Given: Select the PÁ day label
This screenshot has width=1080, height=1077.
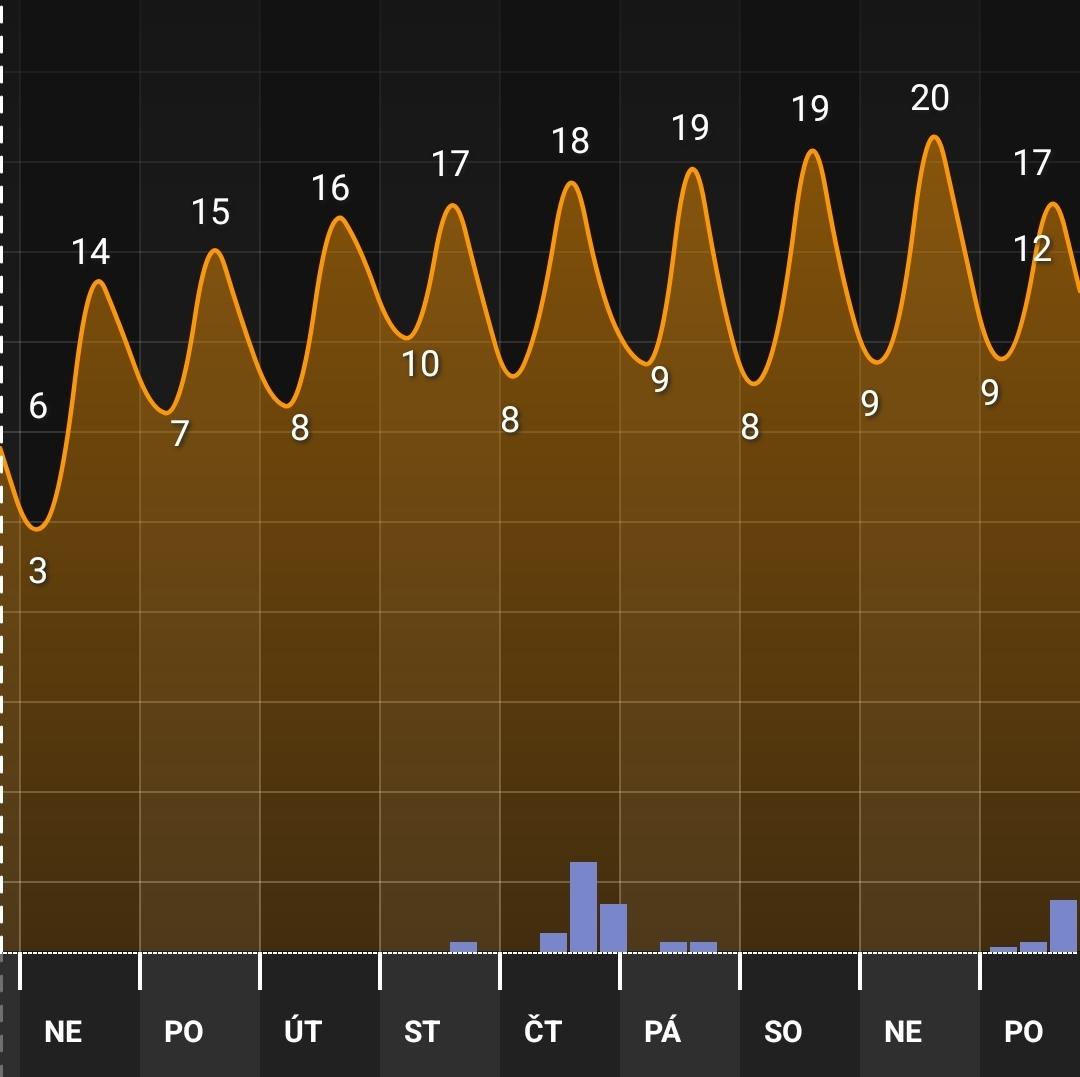Looking at the screenshot, I should (x=662, y=1031).
